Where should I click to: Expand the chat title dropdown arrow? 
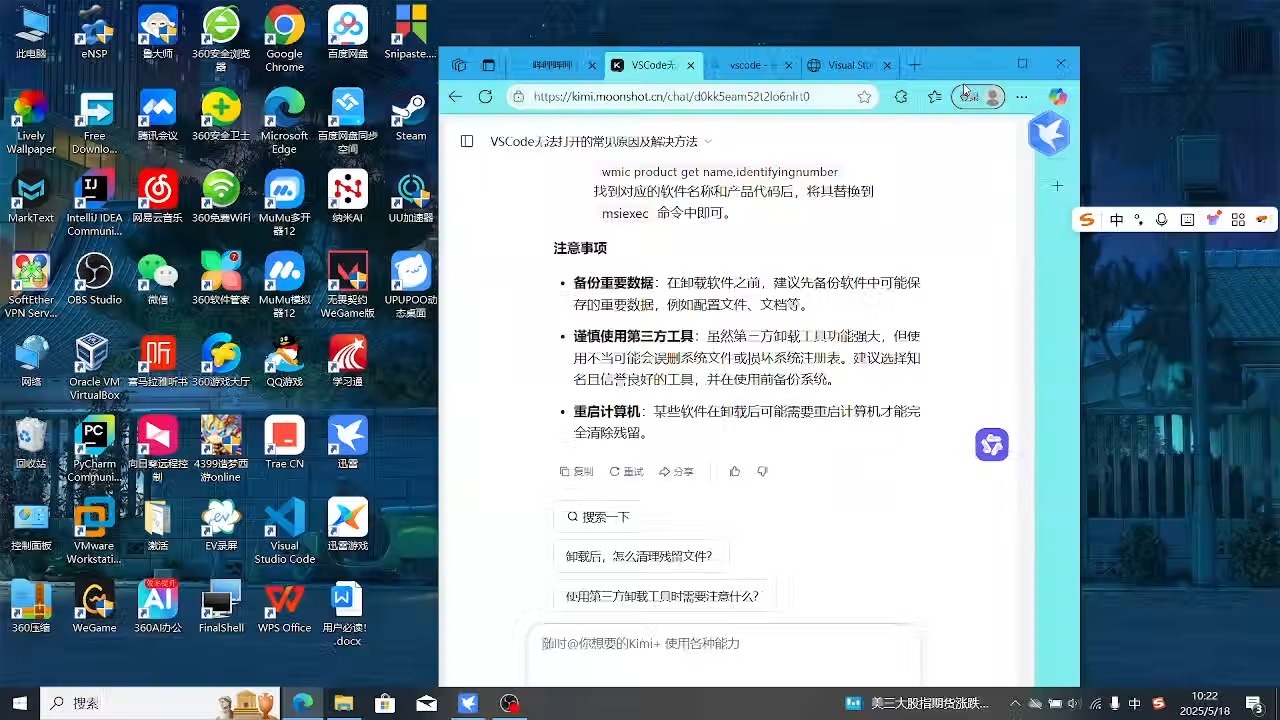pyautogui.click(x=708, y=141)
